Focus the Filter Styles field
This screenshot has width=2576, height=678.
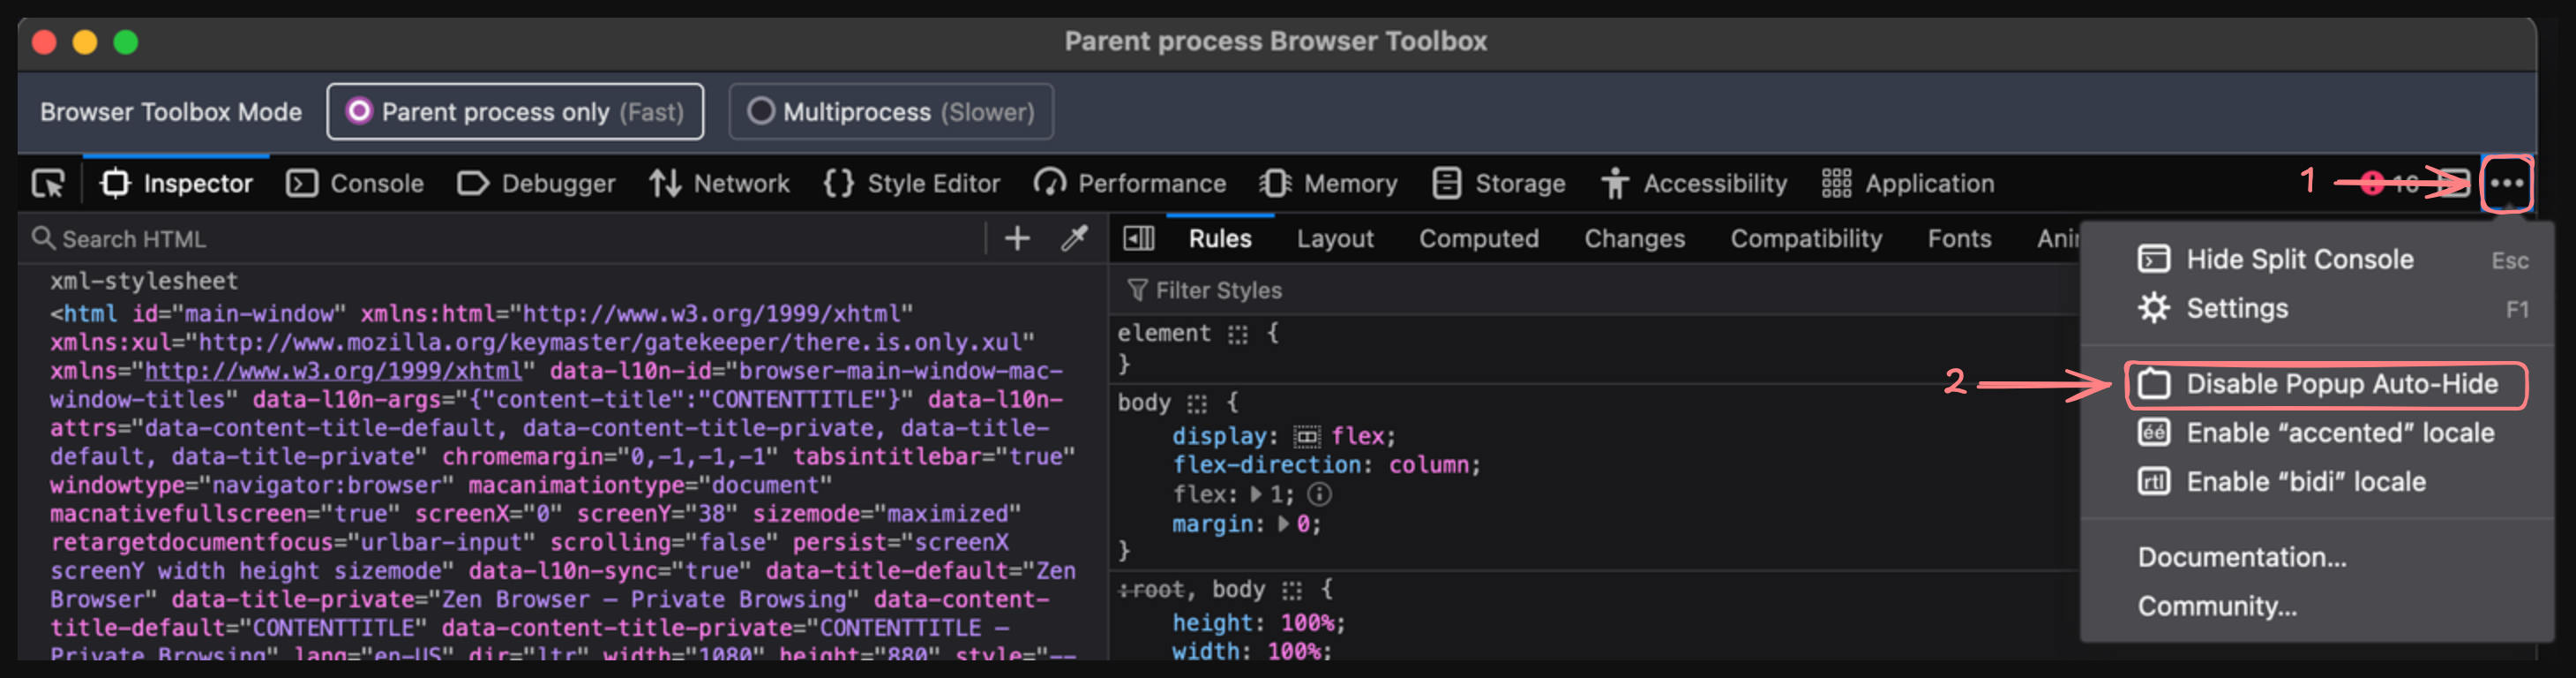[x=1600, y=291]
